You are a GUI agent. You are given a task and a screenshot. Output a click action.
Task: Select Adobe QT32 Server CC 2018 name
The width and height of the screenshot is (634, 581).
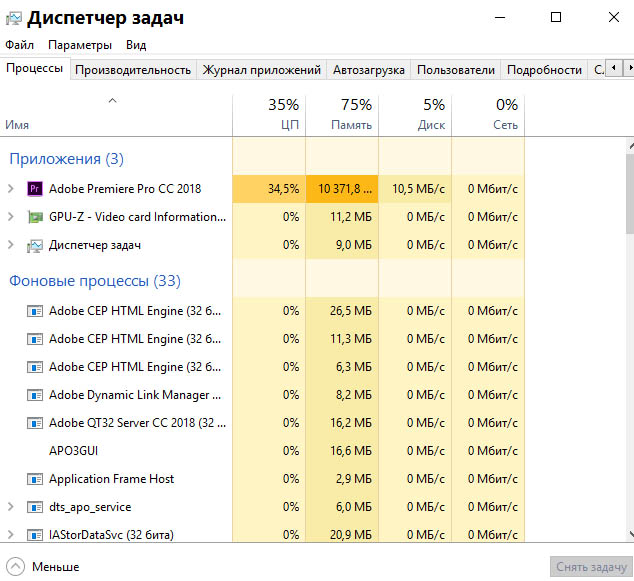coord(137,423)
